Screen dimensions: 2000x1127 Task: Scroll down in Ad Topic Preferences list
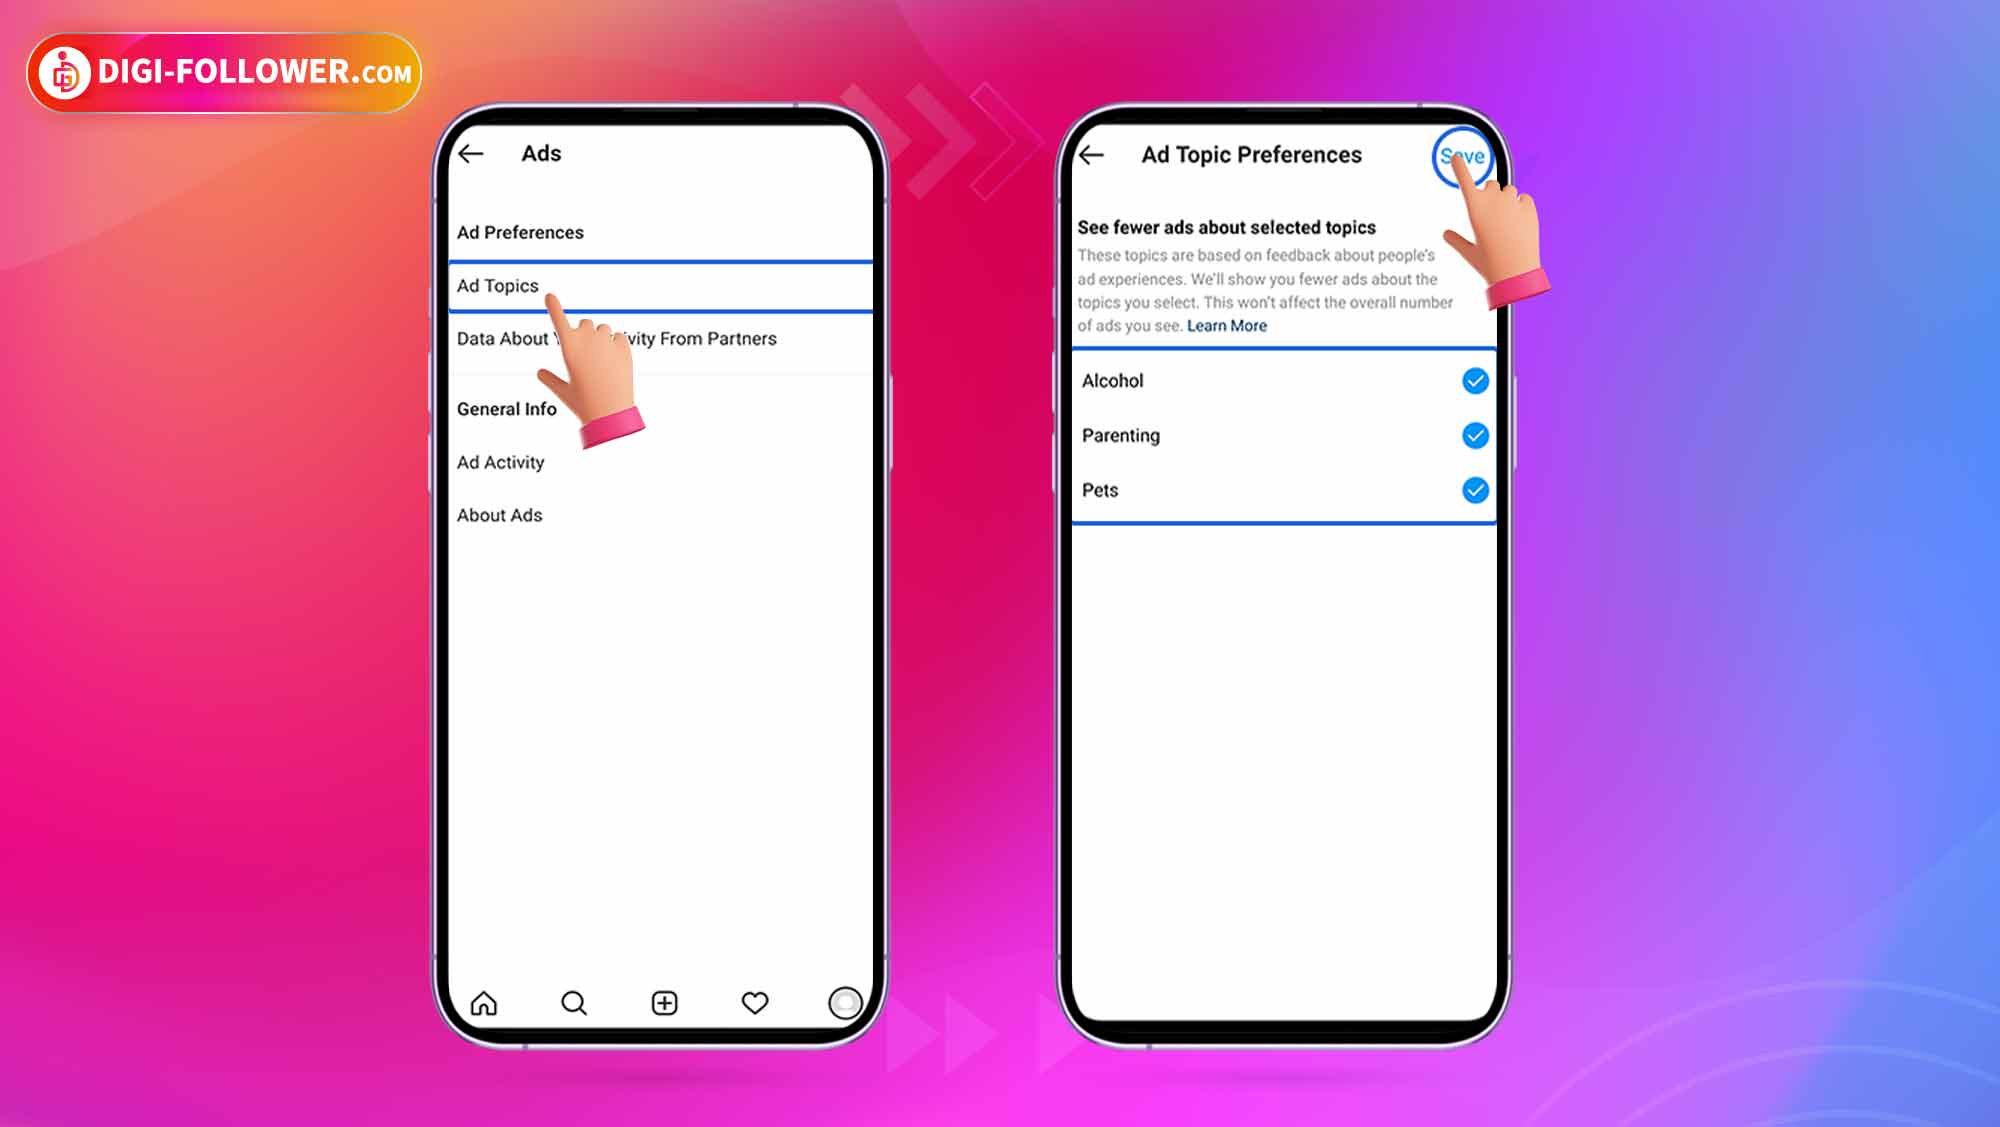point(1282,687)
